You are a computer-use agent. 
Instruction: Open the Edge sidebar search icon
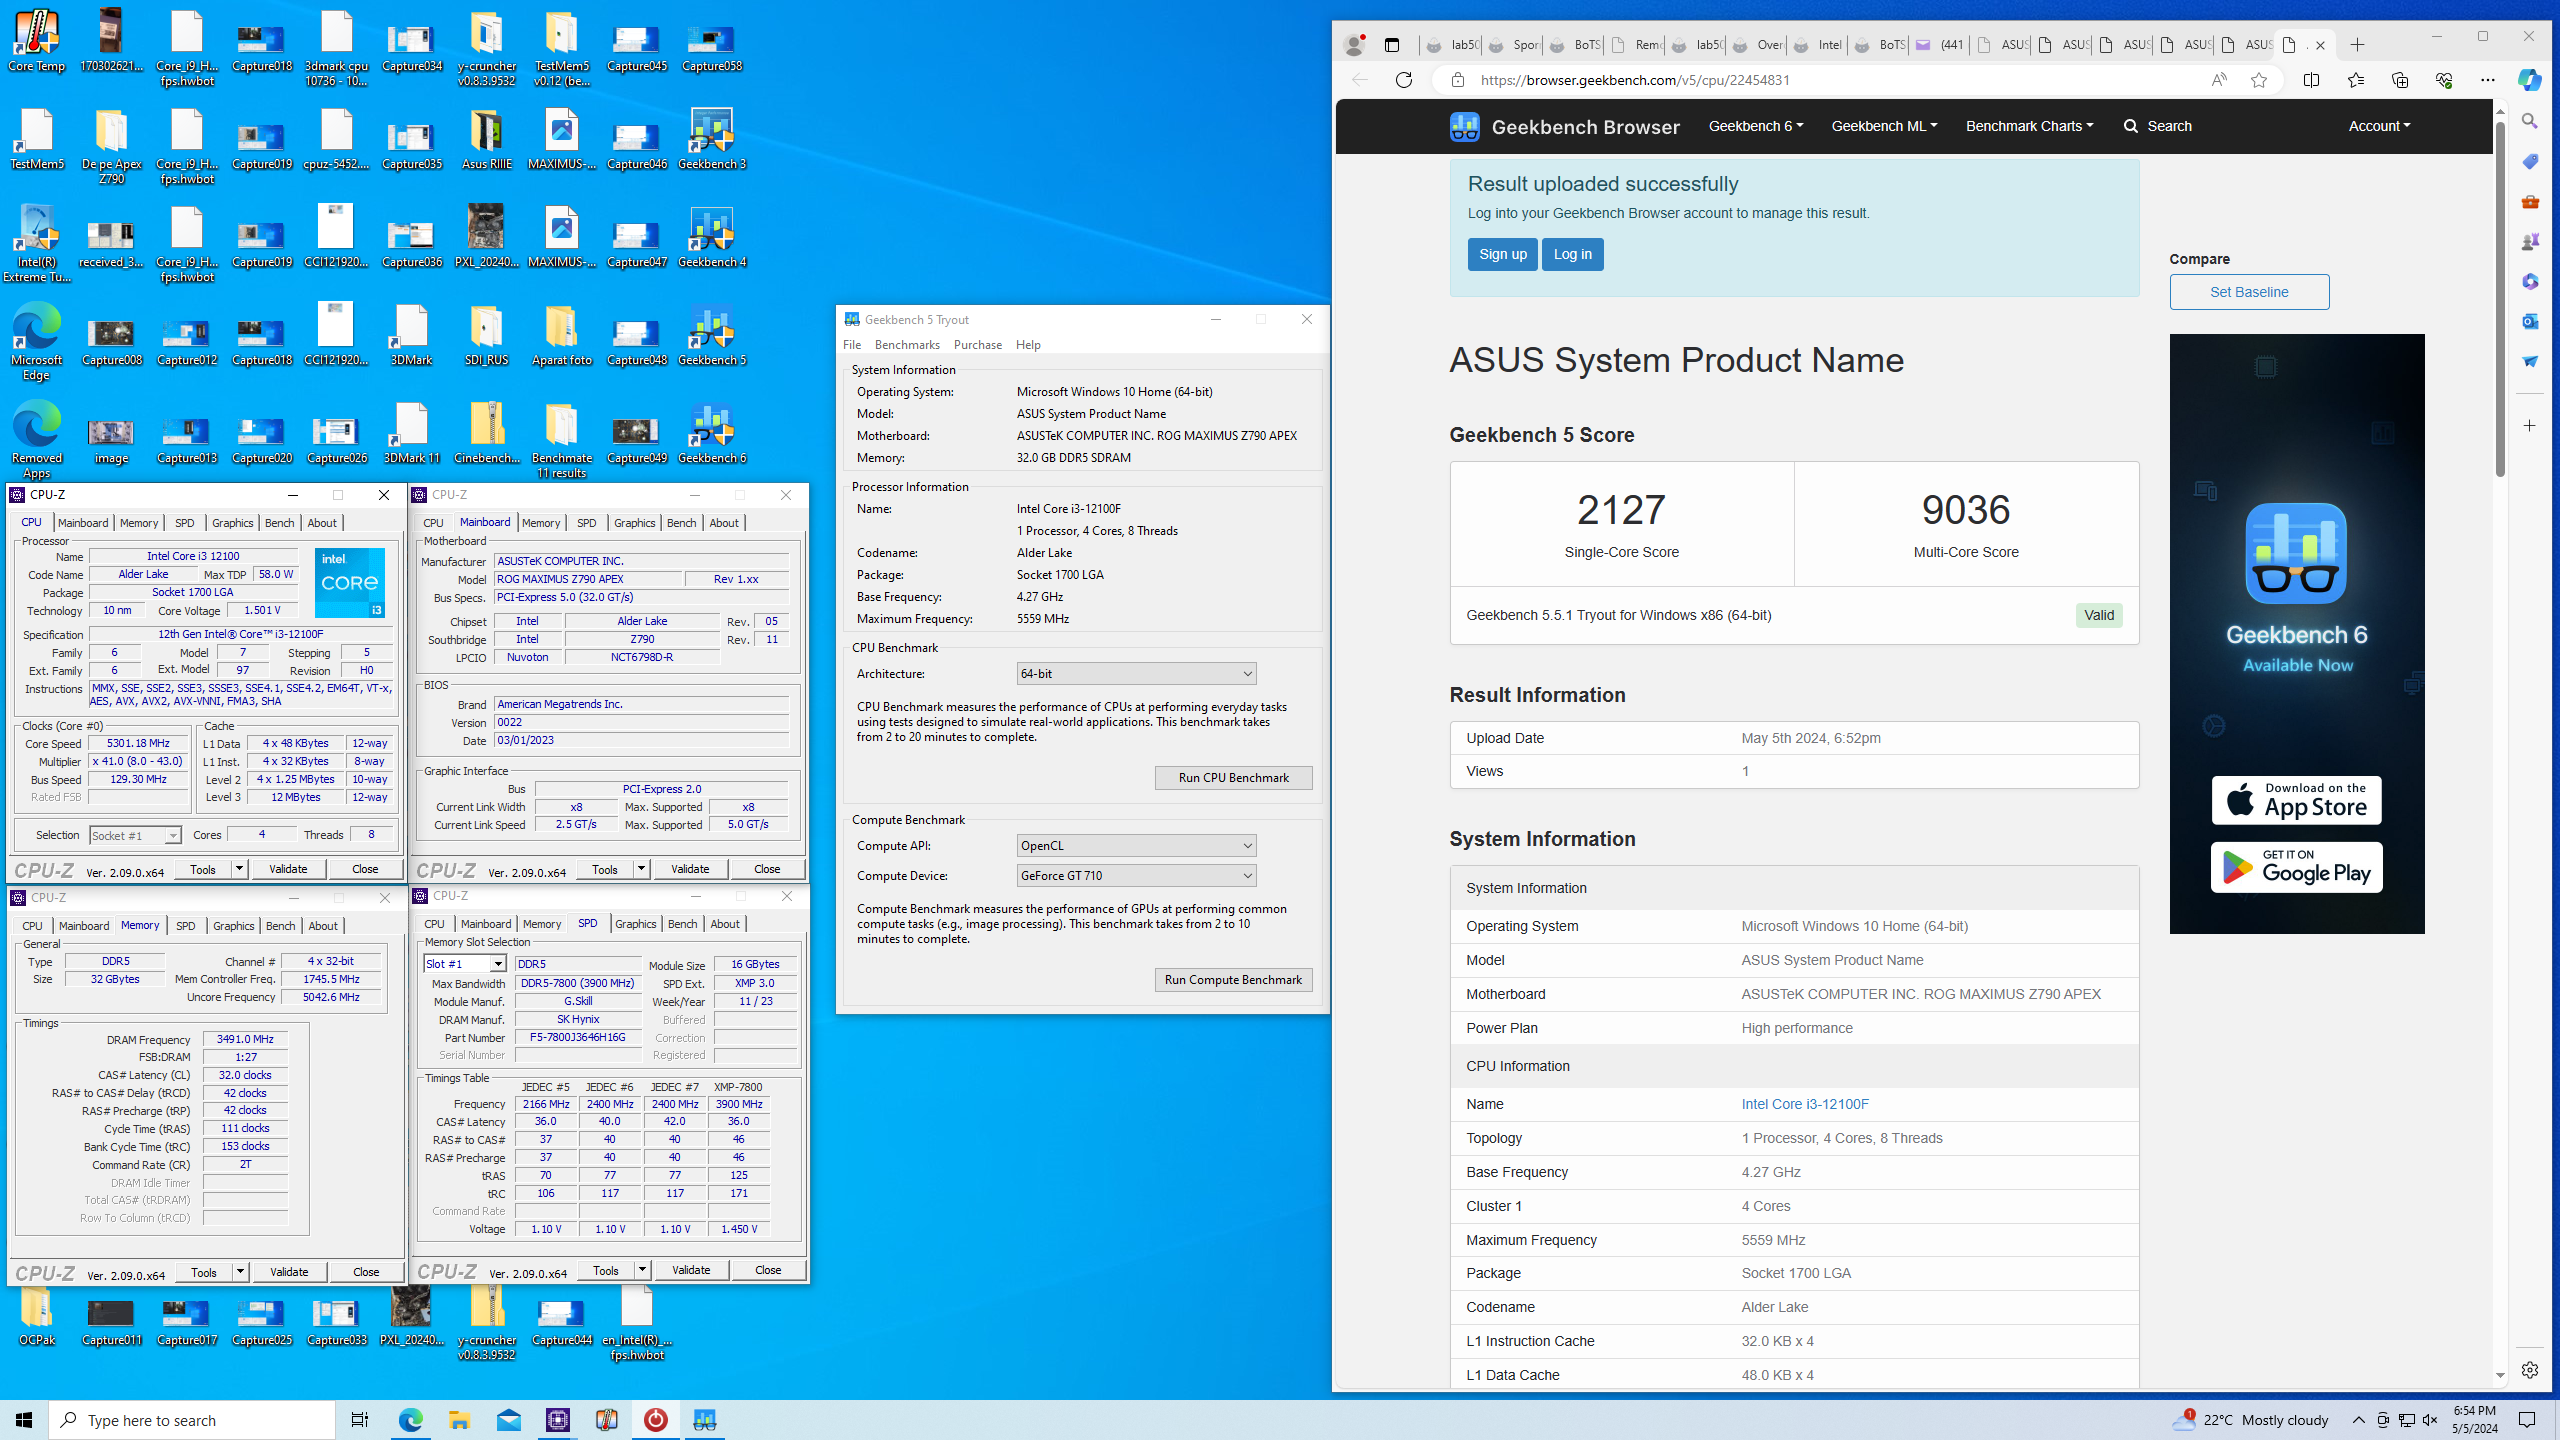[x=2530, y=121]
